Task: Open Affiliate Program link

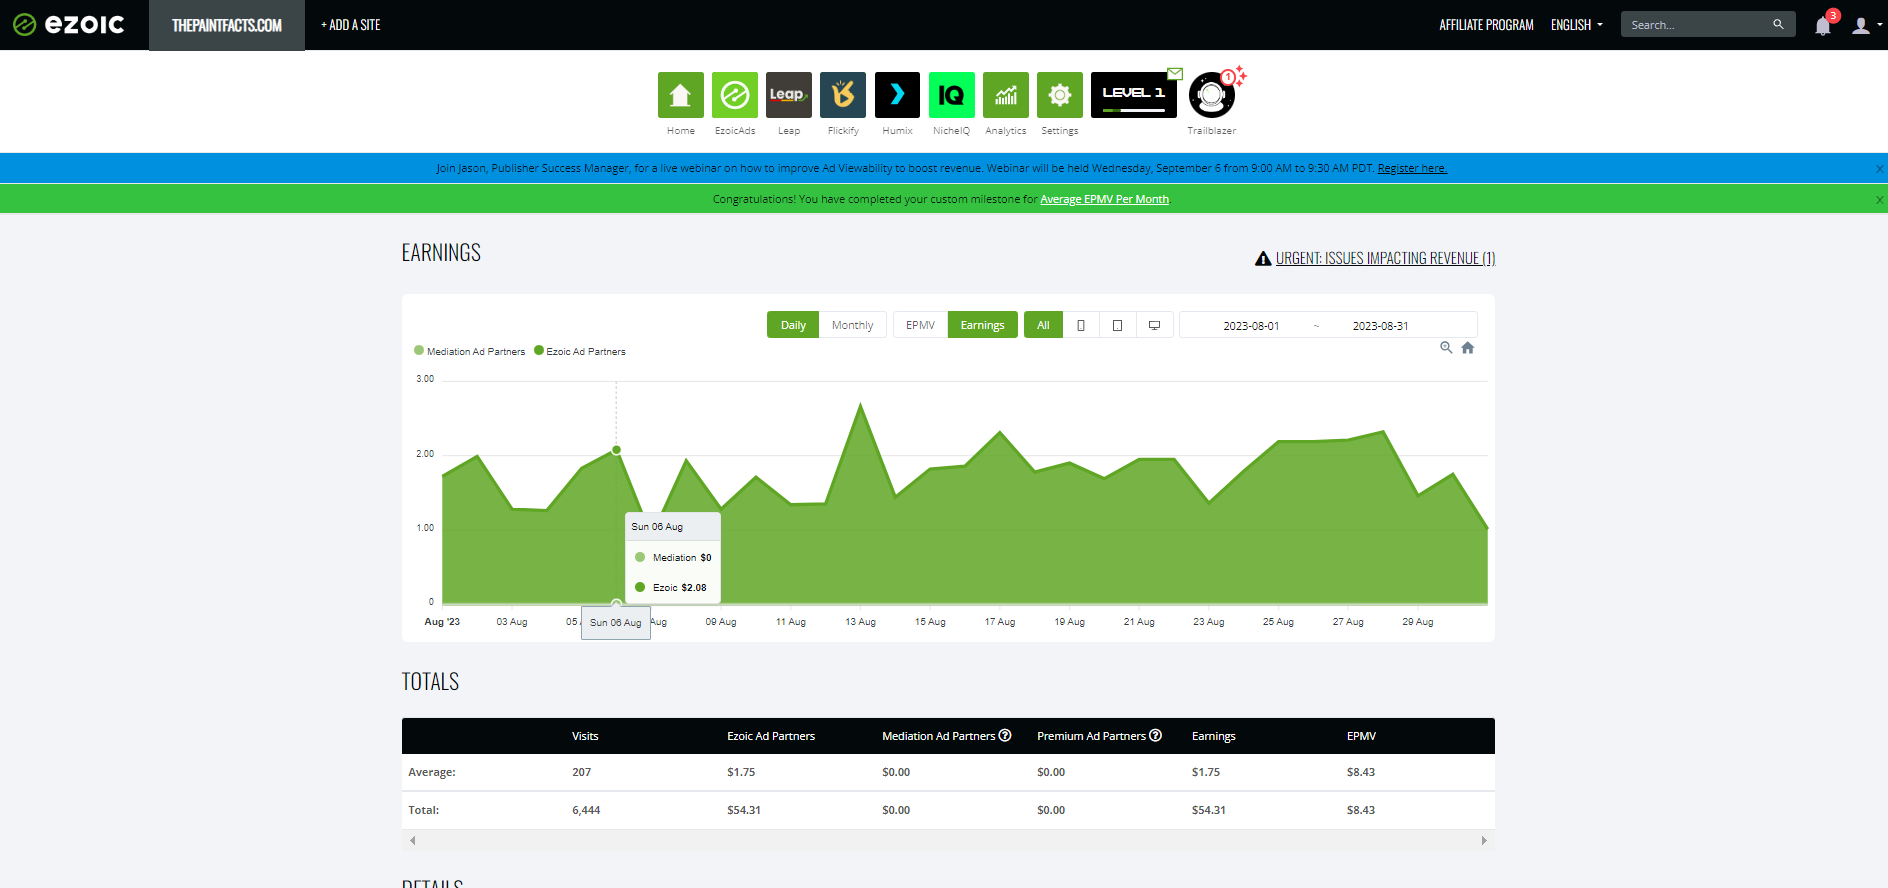Action: point(1486,25)
